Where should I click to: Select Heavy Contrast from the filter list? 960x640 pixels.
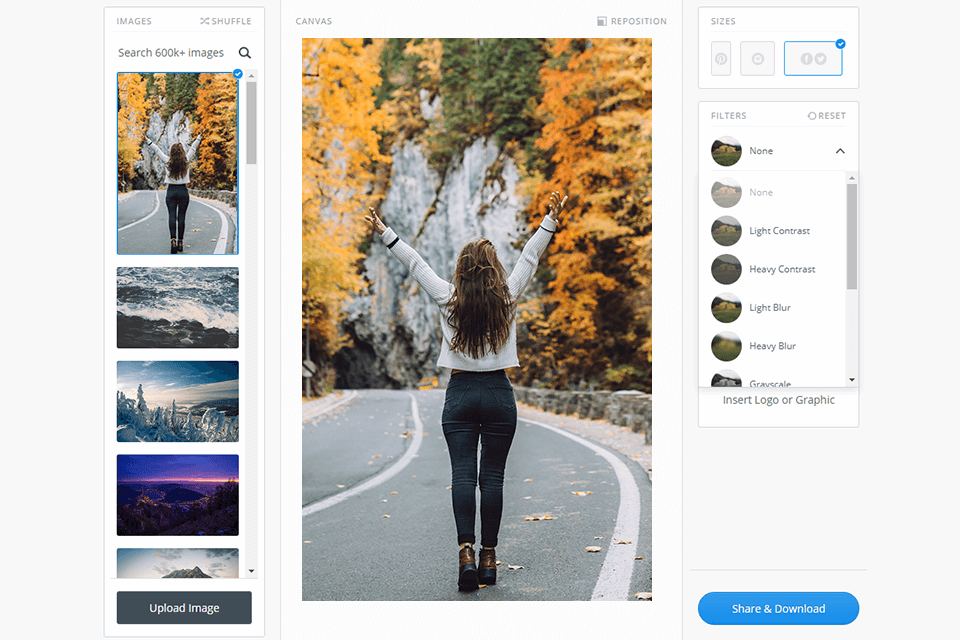(x=782, y=269)
